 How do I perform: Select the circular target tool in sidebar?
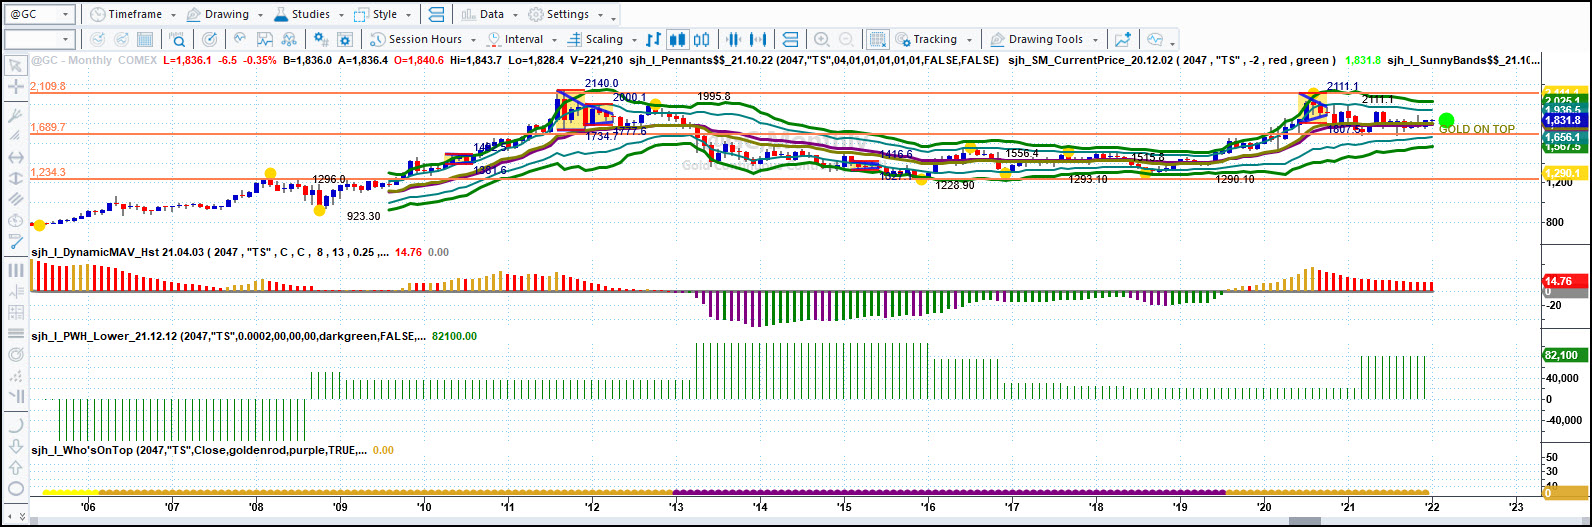tap(15, 355)
